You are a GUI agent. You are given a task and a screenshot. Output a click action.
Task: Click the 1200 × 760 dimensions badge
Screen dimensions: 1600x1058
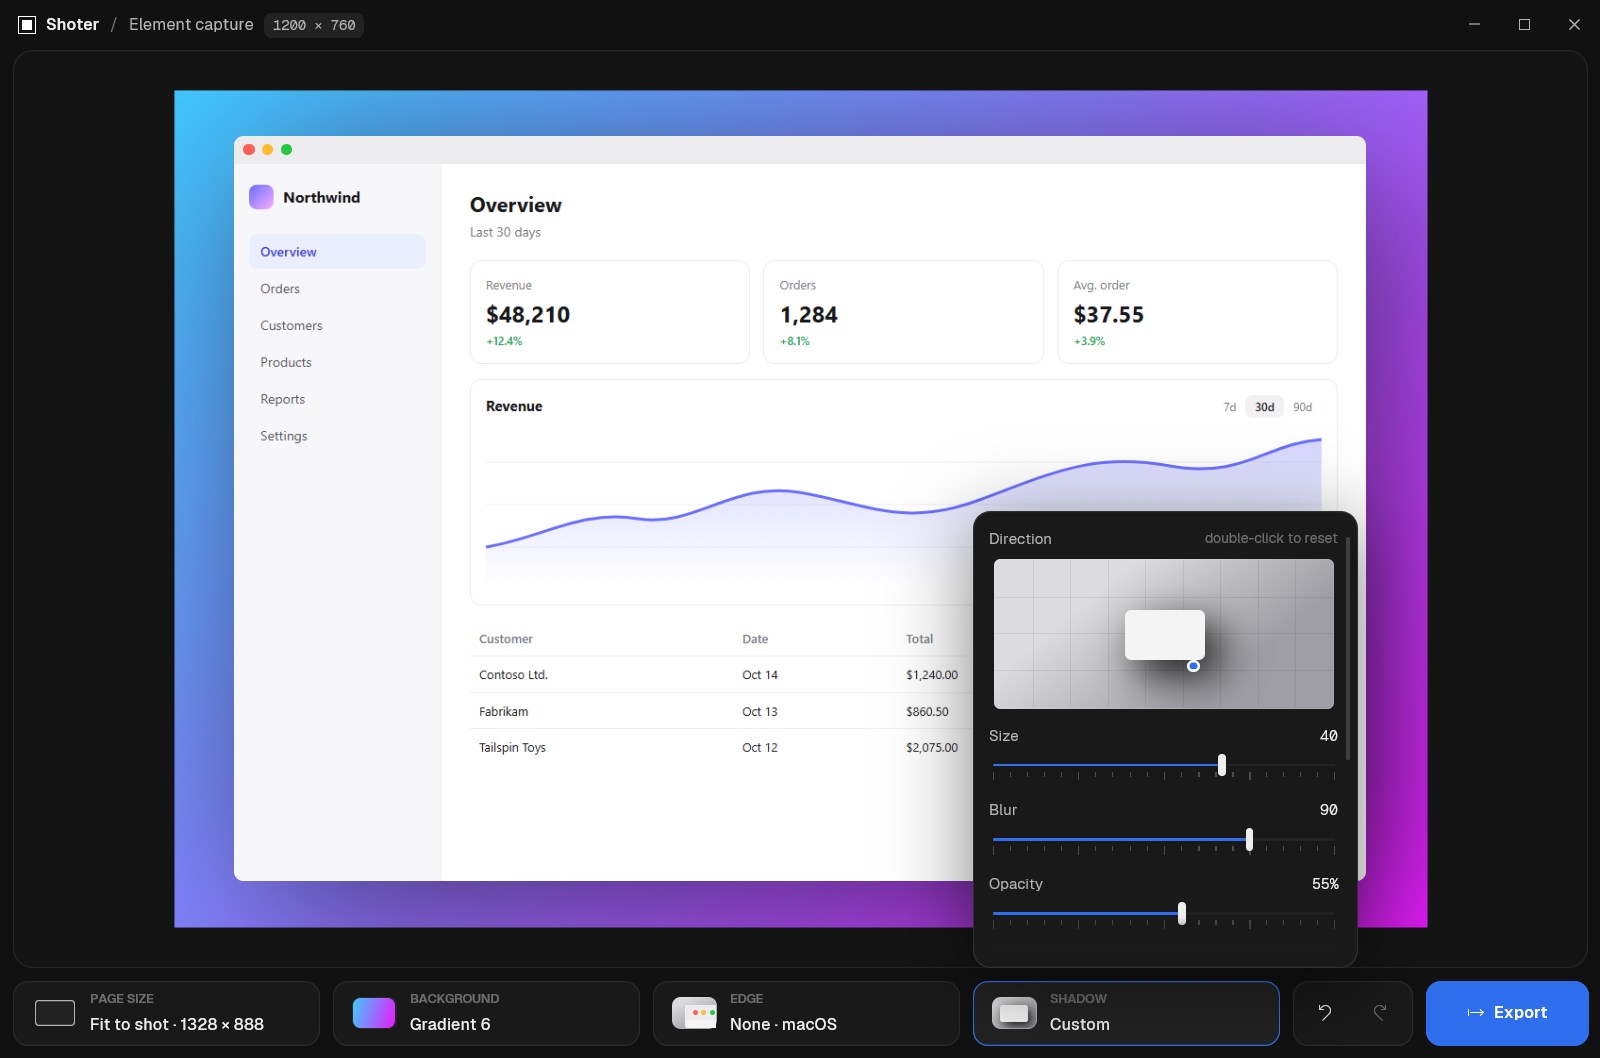[314, 25]
